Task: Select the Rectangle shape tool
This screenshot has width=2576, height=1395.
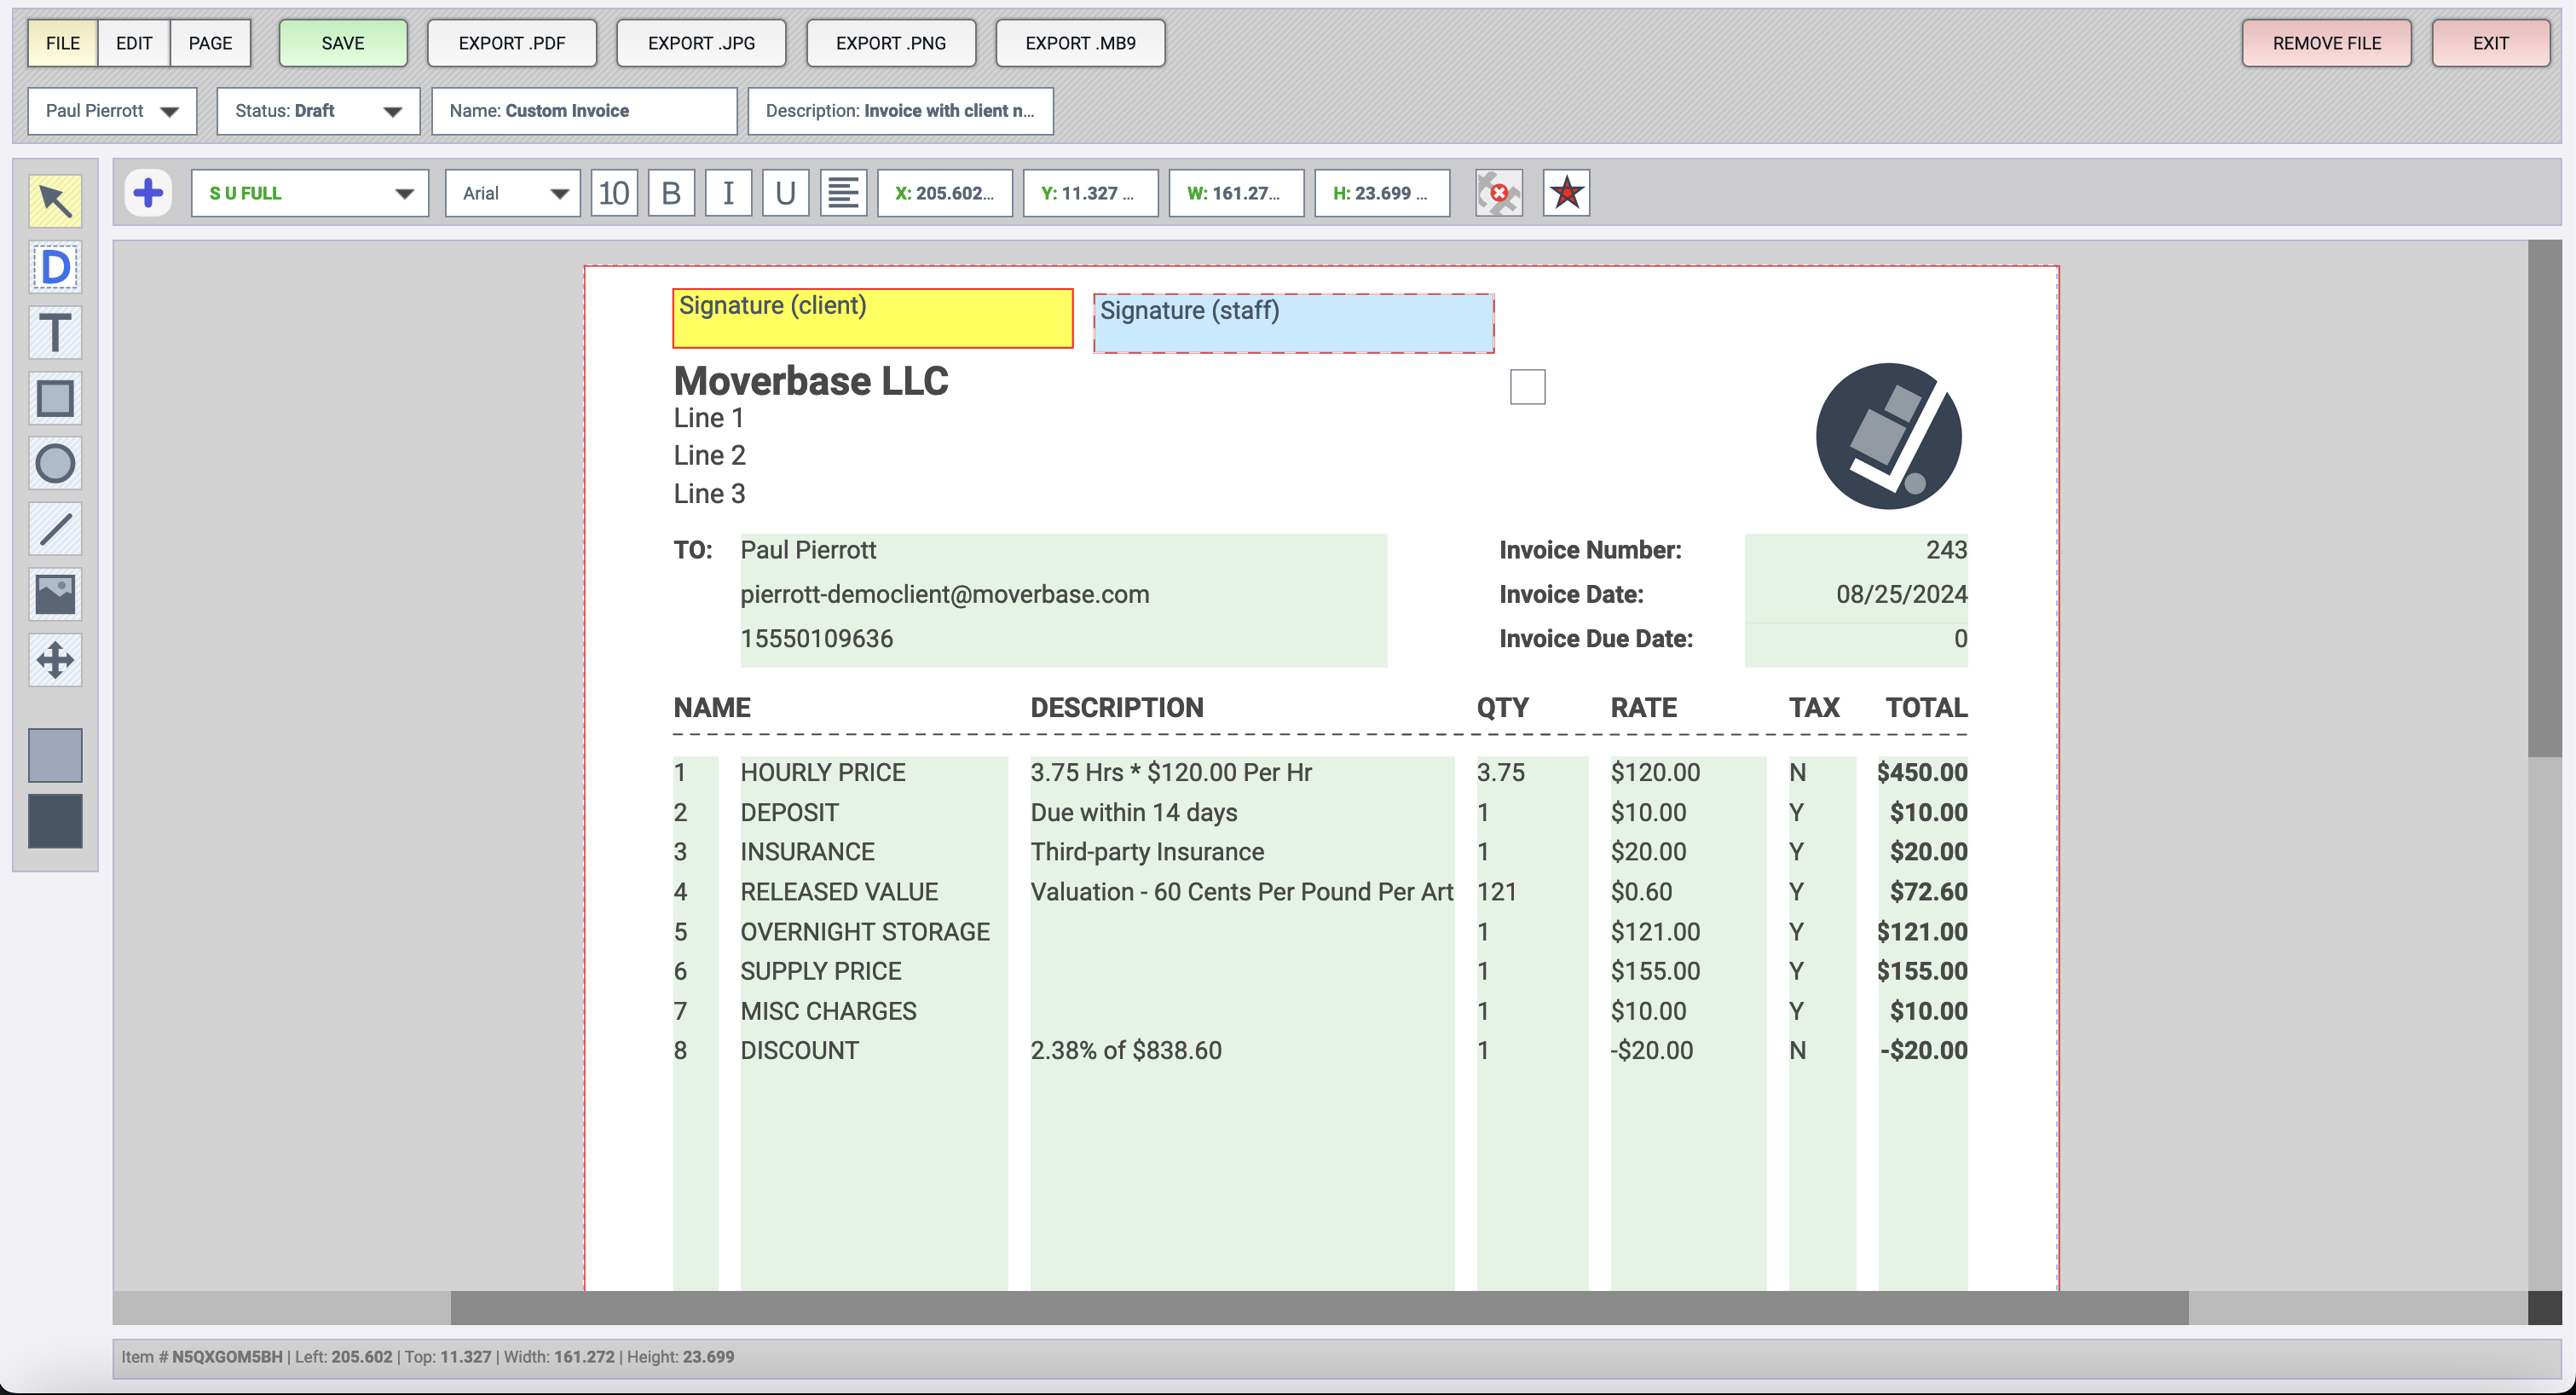Action: tap(55, 398)
